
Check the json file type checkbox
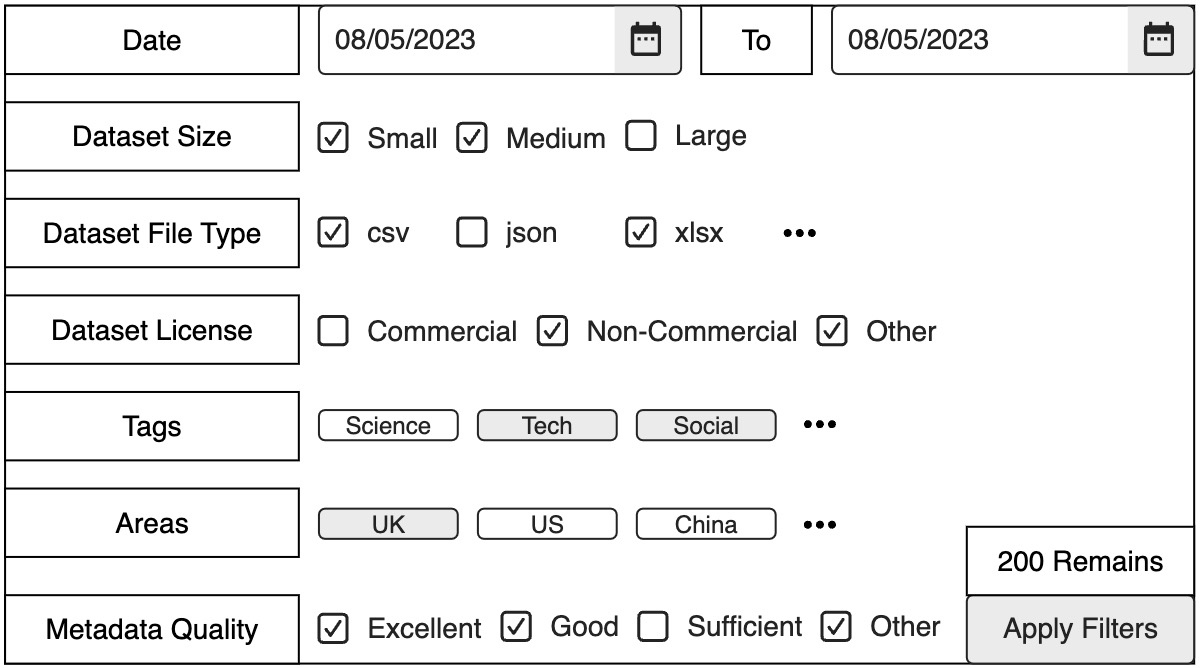[471, 233]
